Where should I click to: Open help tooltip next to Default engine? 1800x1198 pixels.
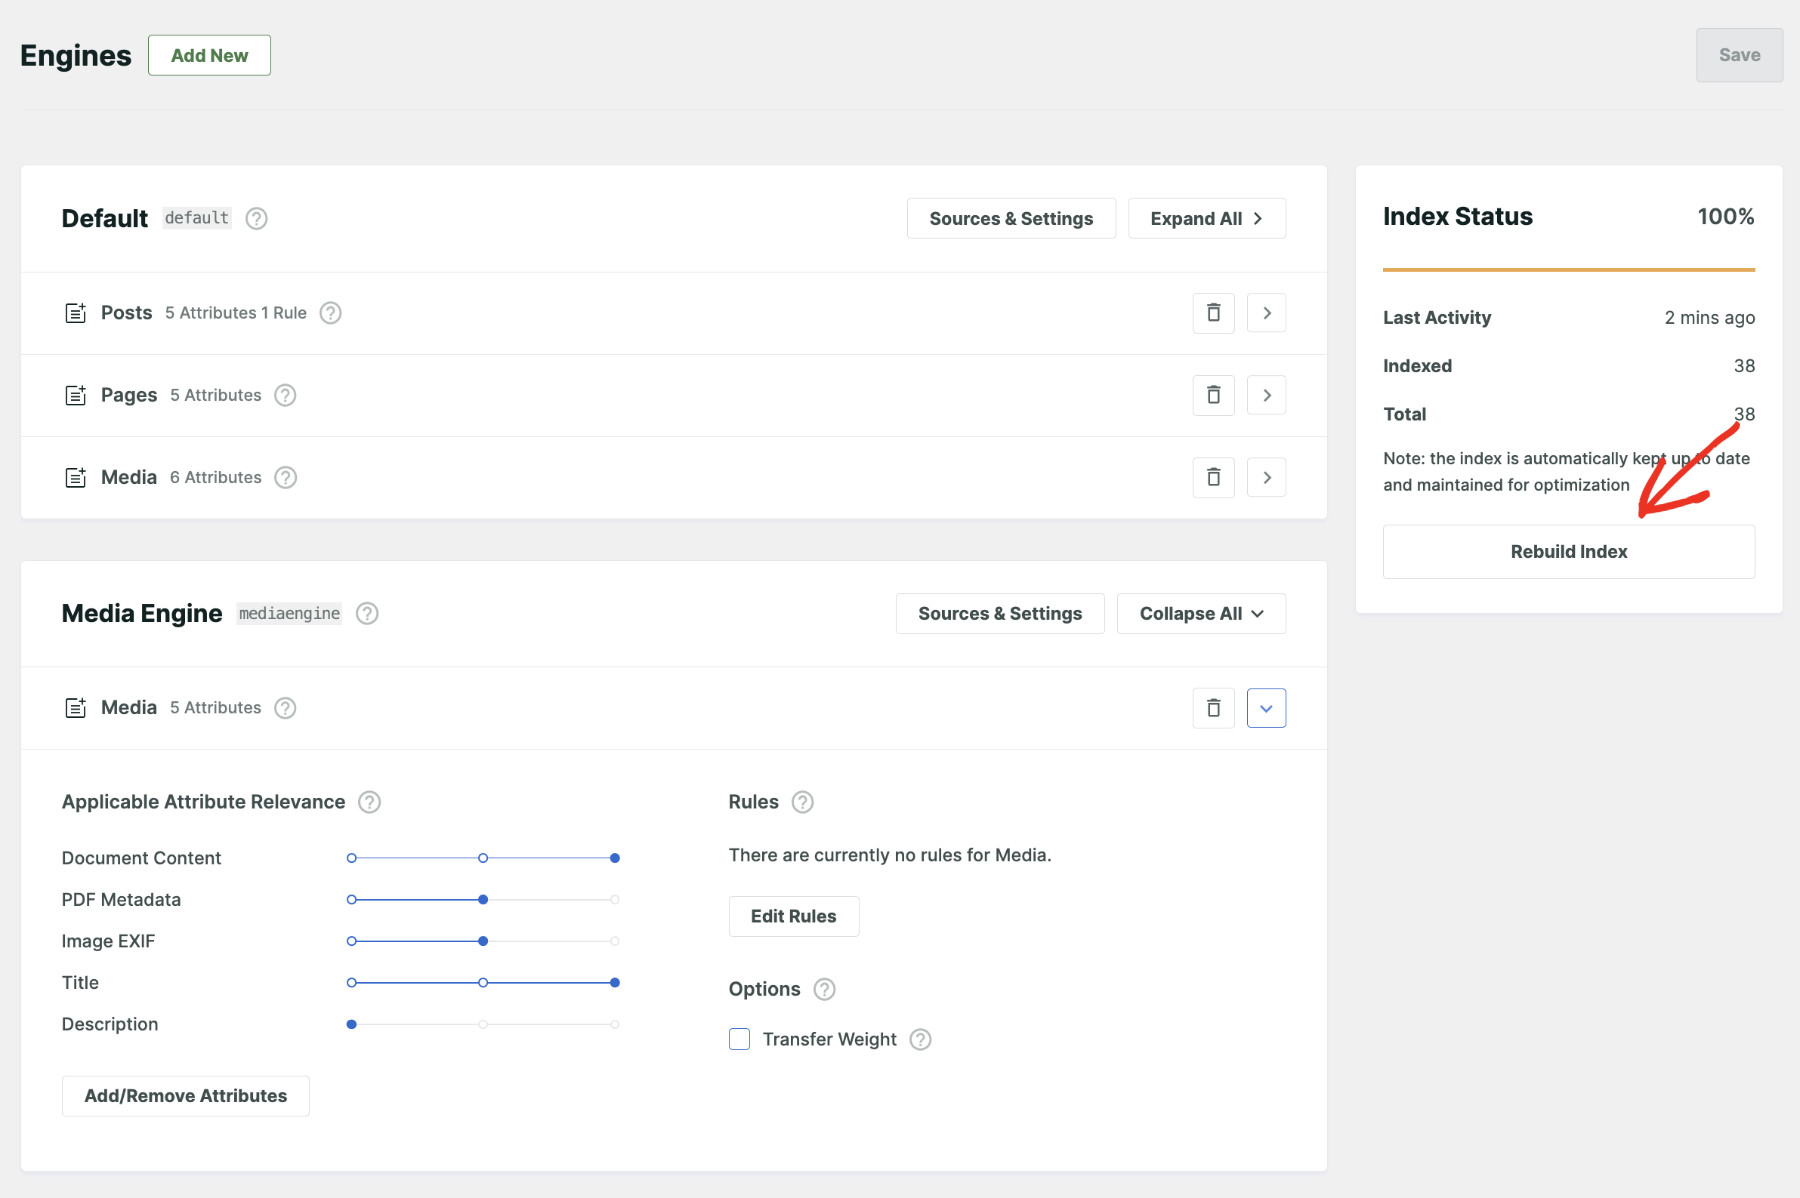(x=256, y=218)
